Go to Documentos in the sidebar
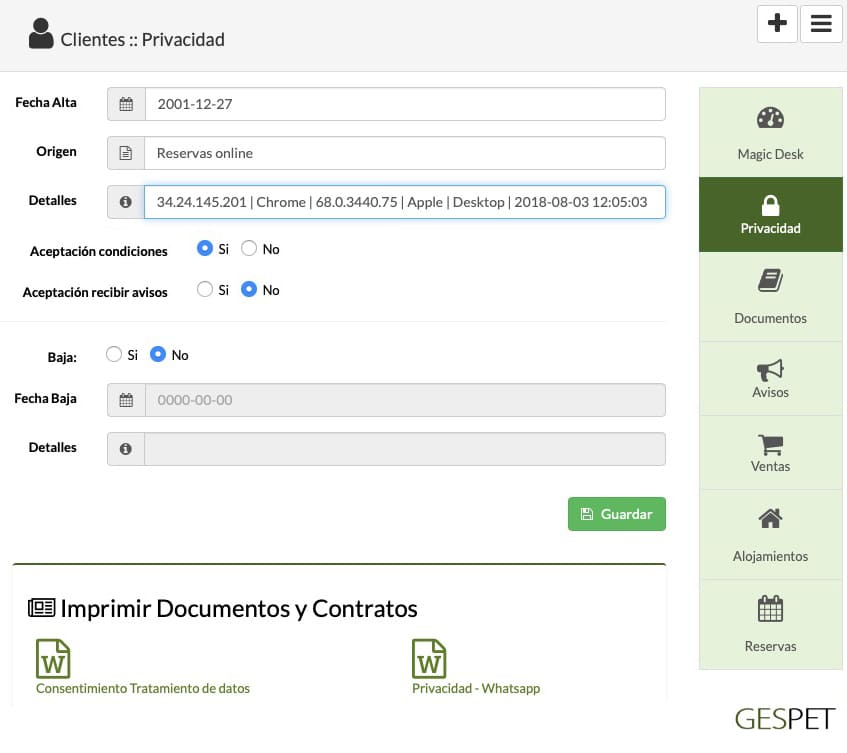This screenshot has width=847, height=753. (770, 297)
